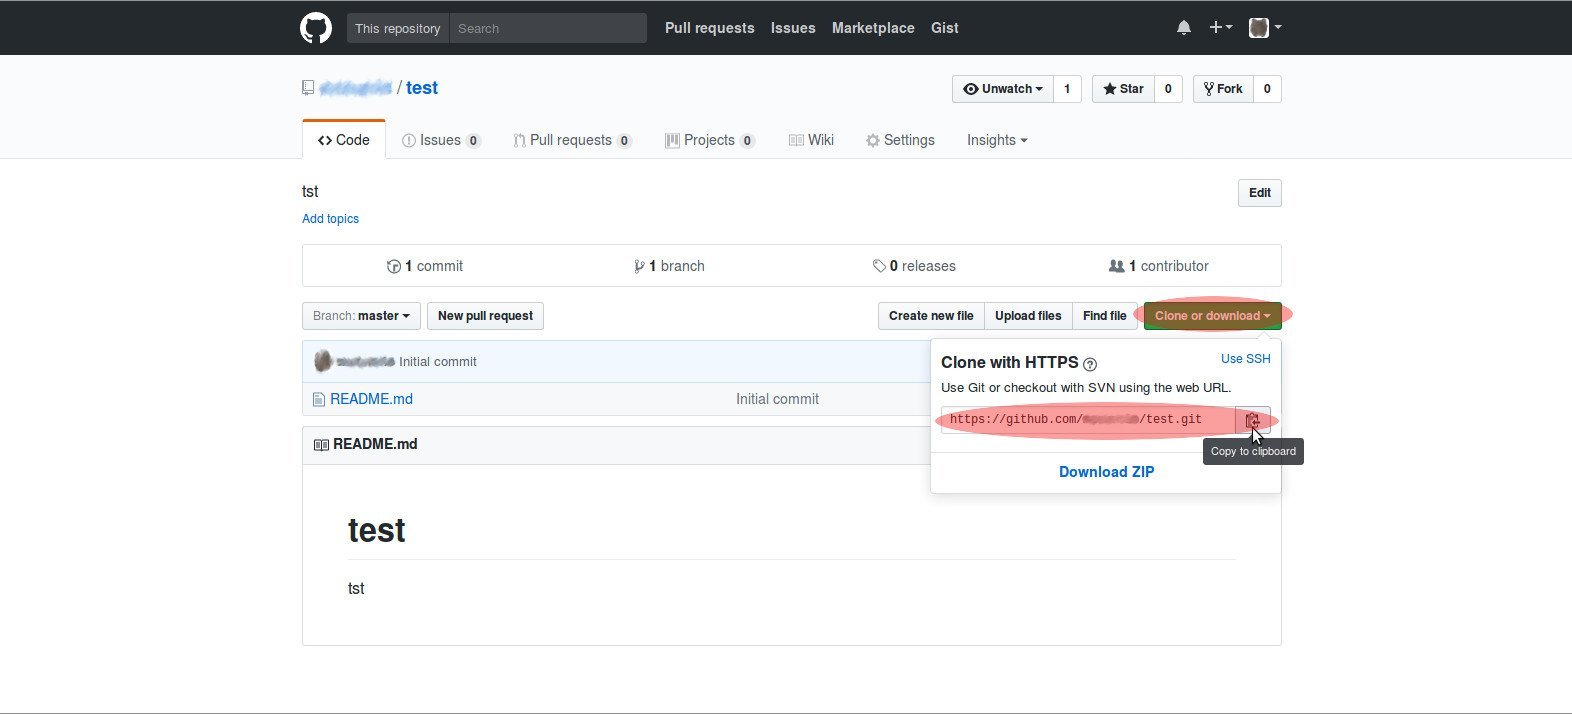Open the "test" repository name link

[422, 88]
